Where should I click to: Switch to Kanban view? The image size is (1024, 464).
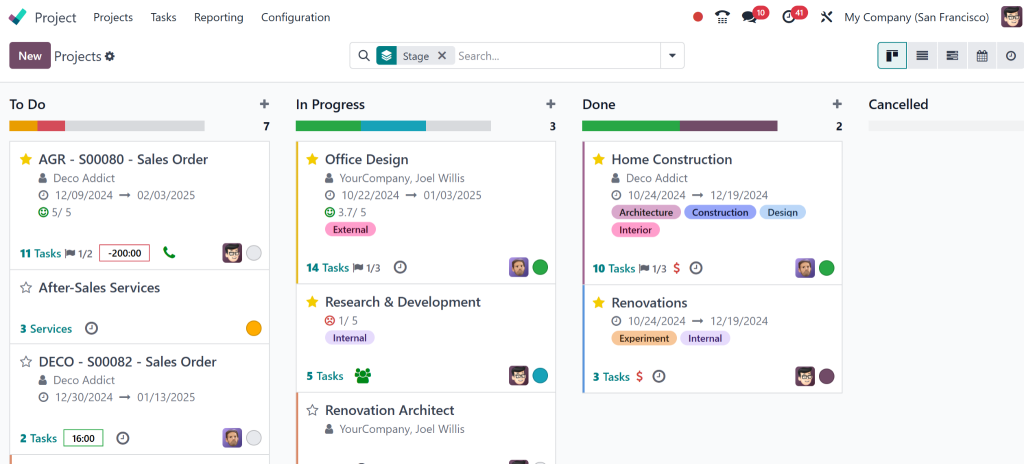892,56
